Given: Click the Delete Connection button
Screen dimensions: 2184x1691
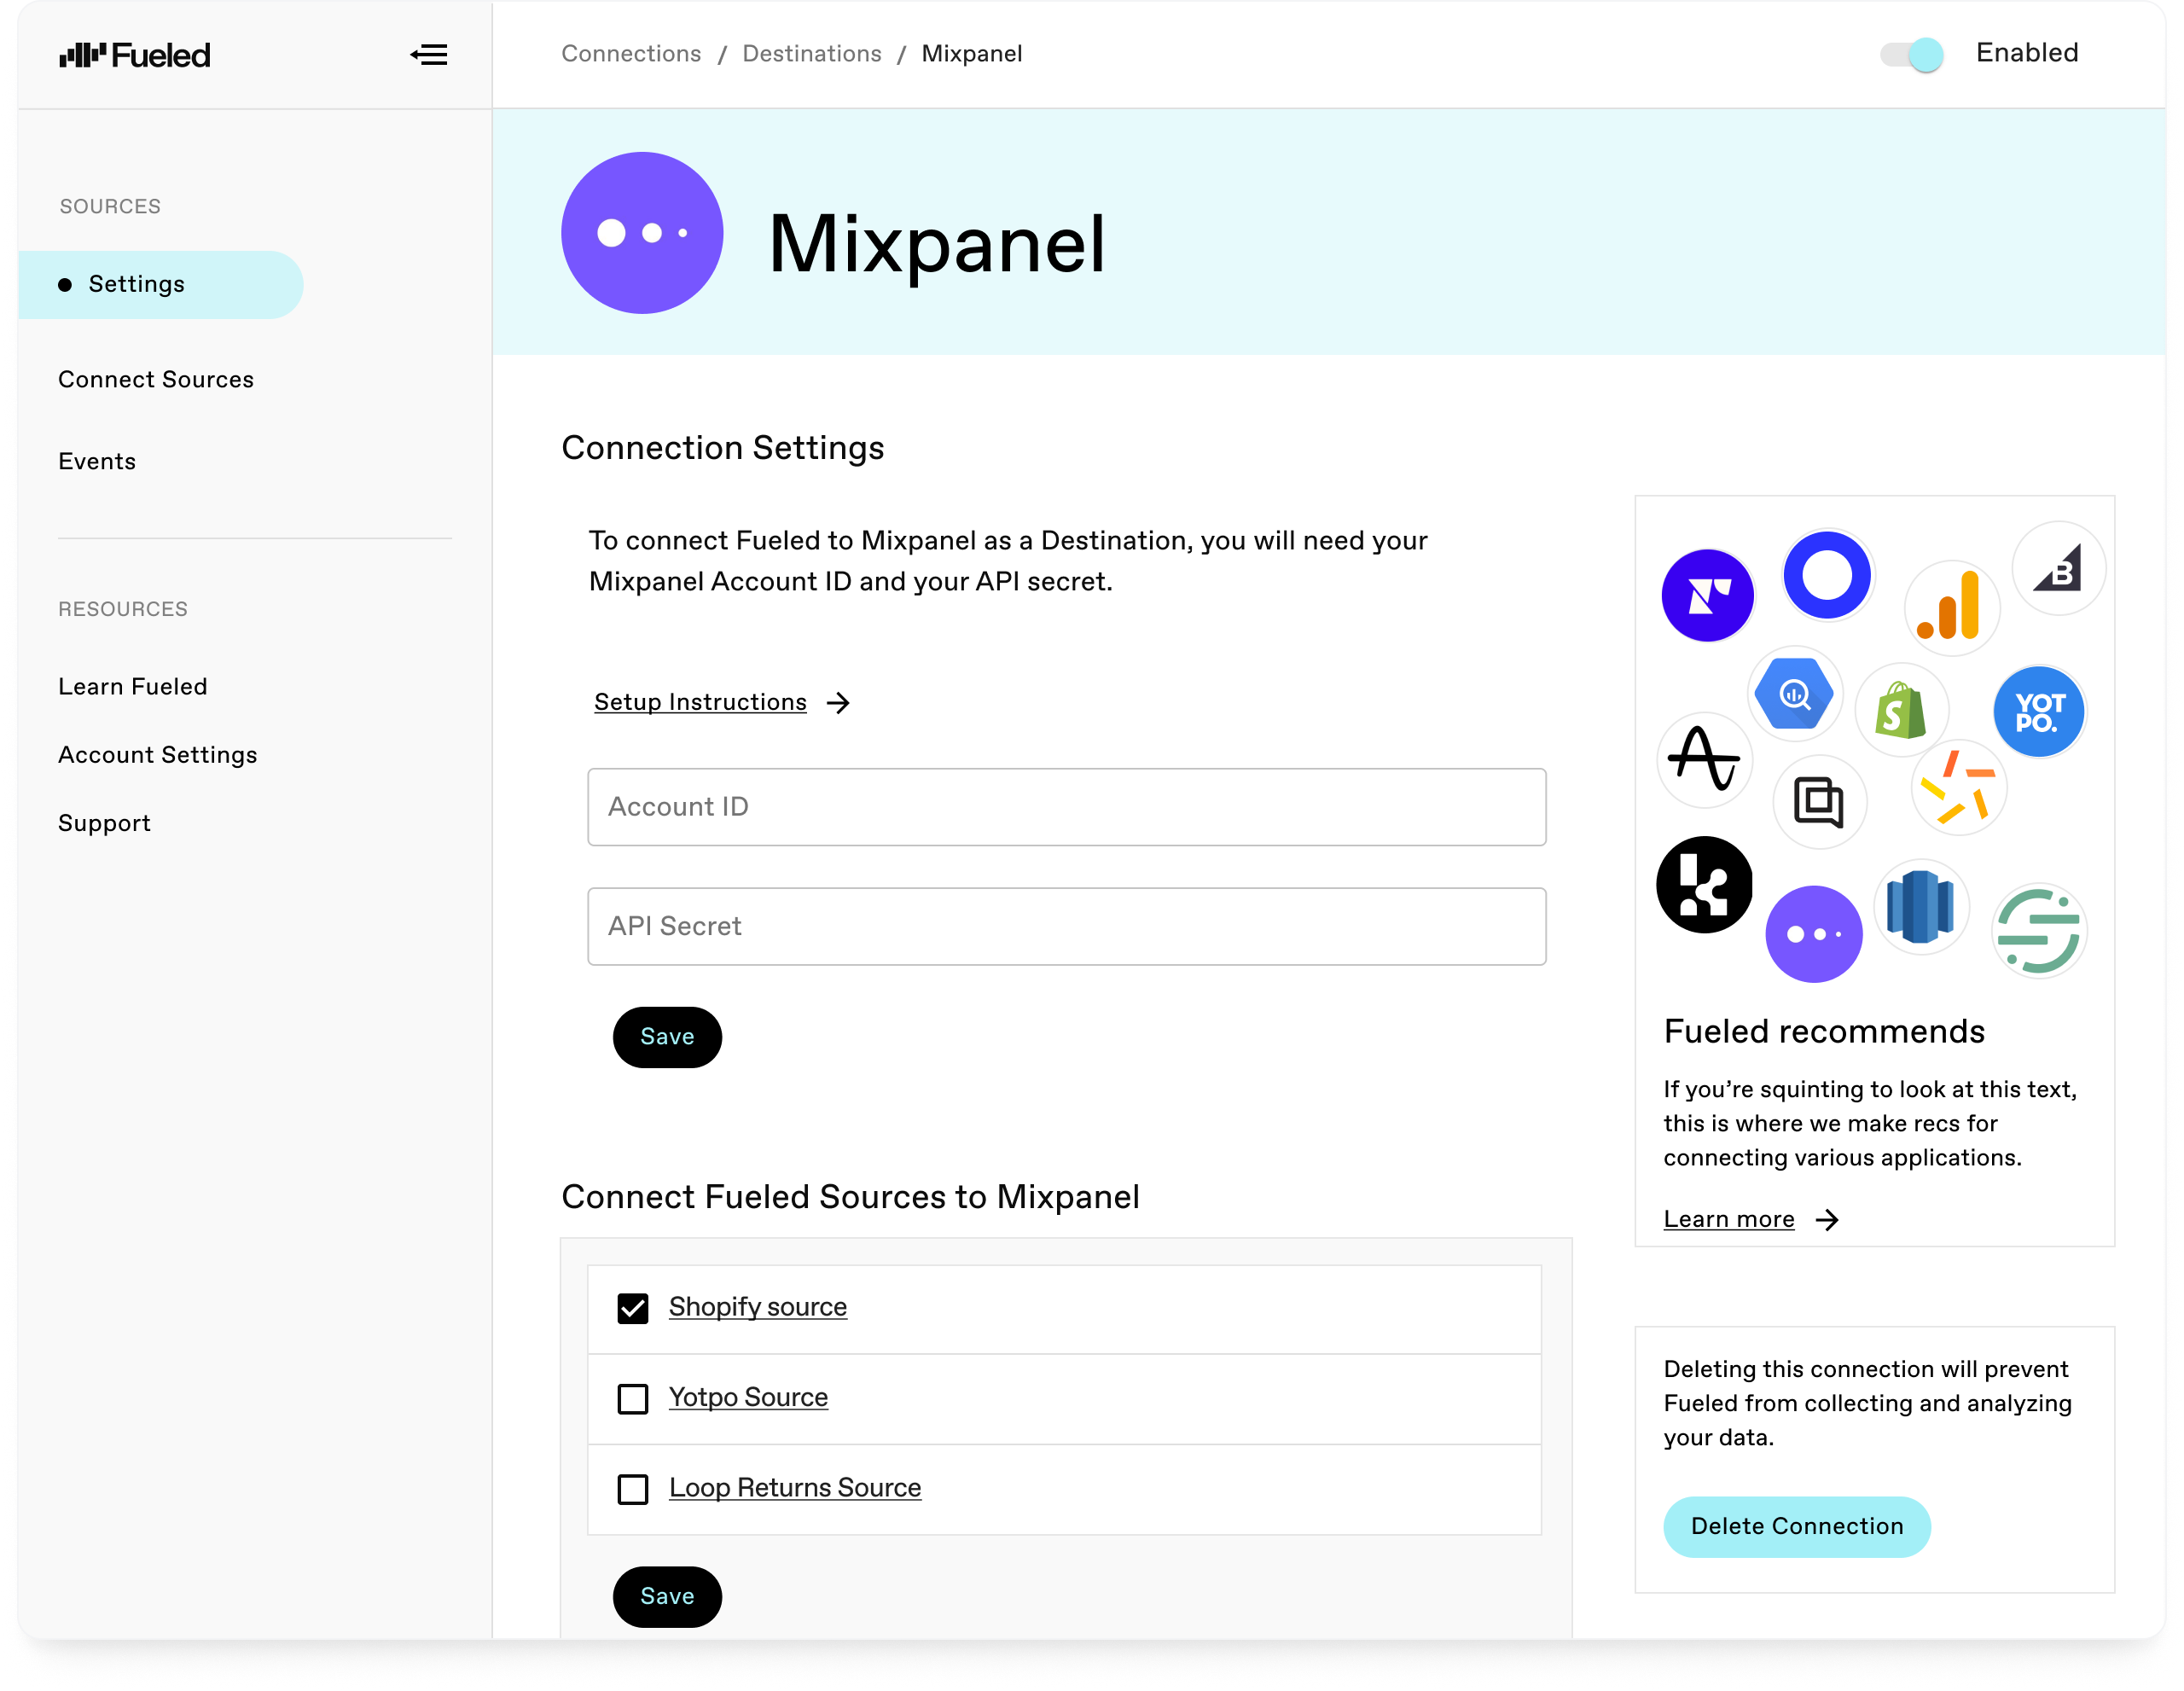Looking at the screenshot, I should point(1796,1526).
